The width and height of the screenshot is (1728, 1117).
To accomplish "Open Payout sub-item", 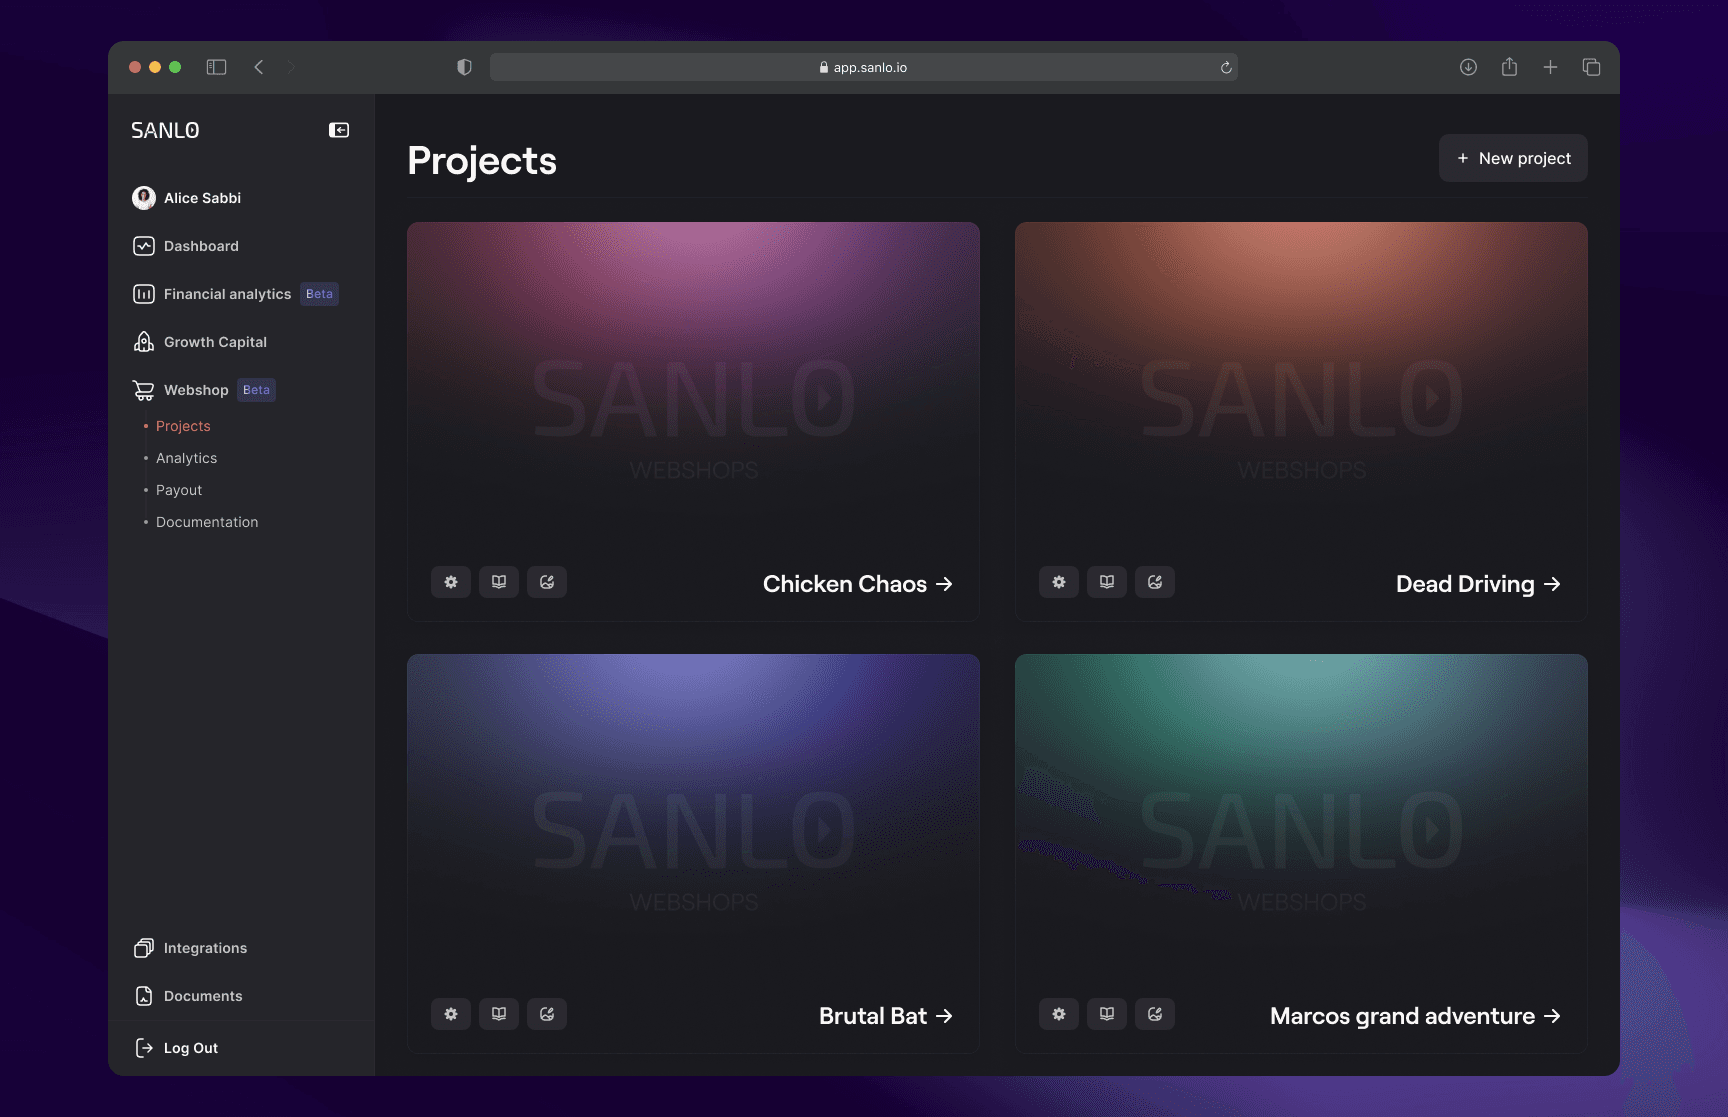I will [x=179, y=490].
